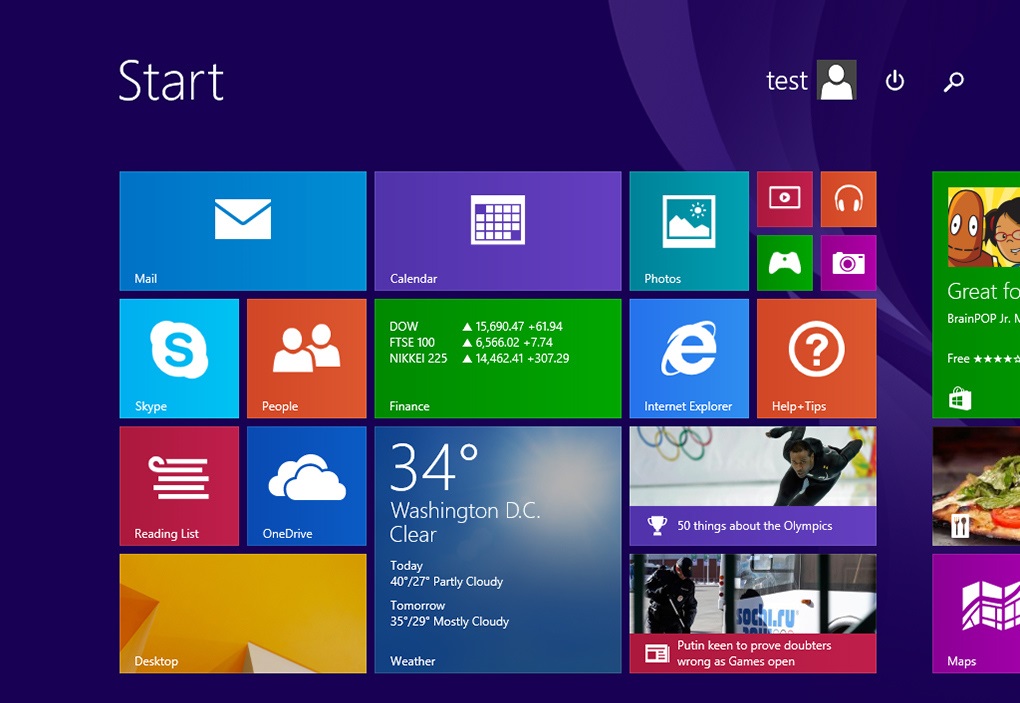Viewport: 1020px width, 703px height.
Task: Open the Help+Tips tile
Action: pos(816,358)
